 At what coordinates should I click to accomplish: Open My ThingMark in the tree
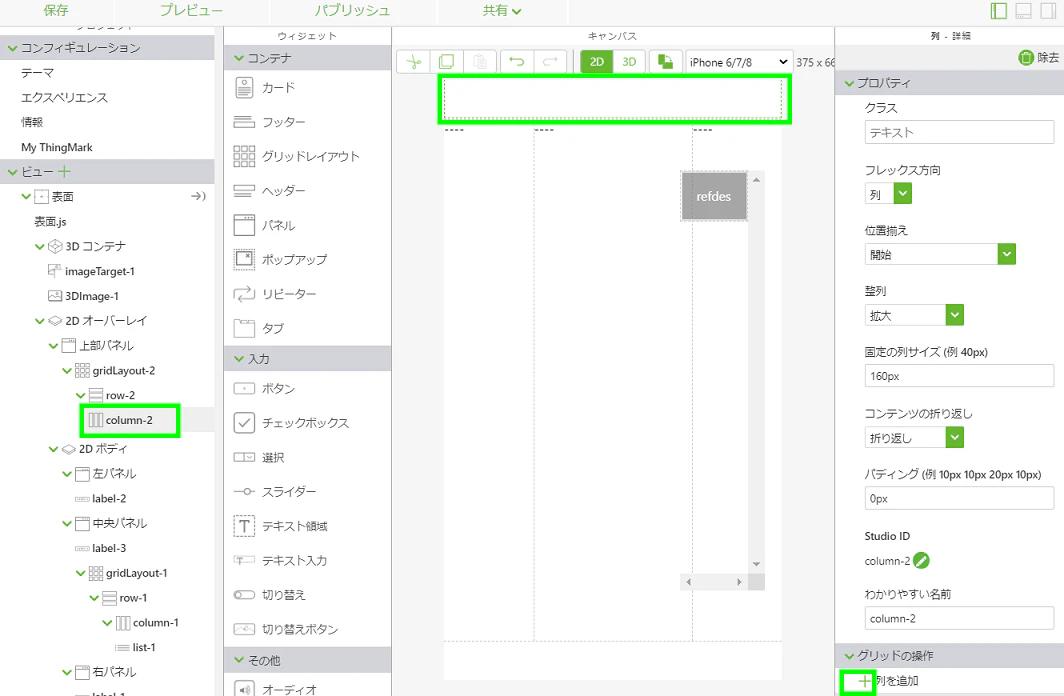click(57, 147)
